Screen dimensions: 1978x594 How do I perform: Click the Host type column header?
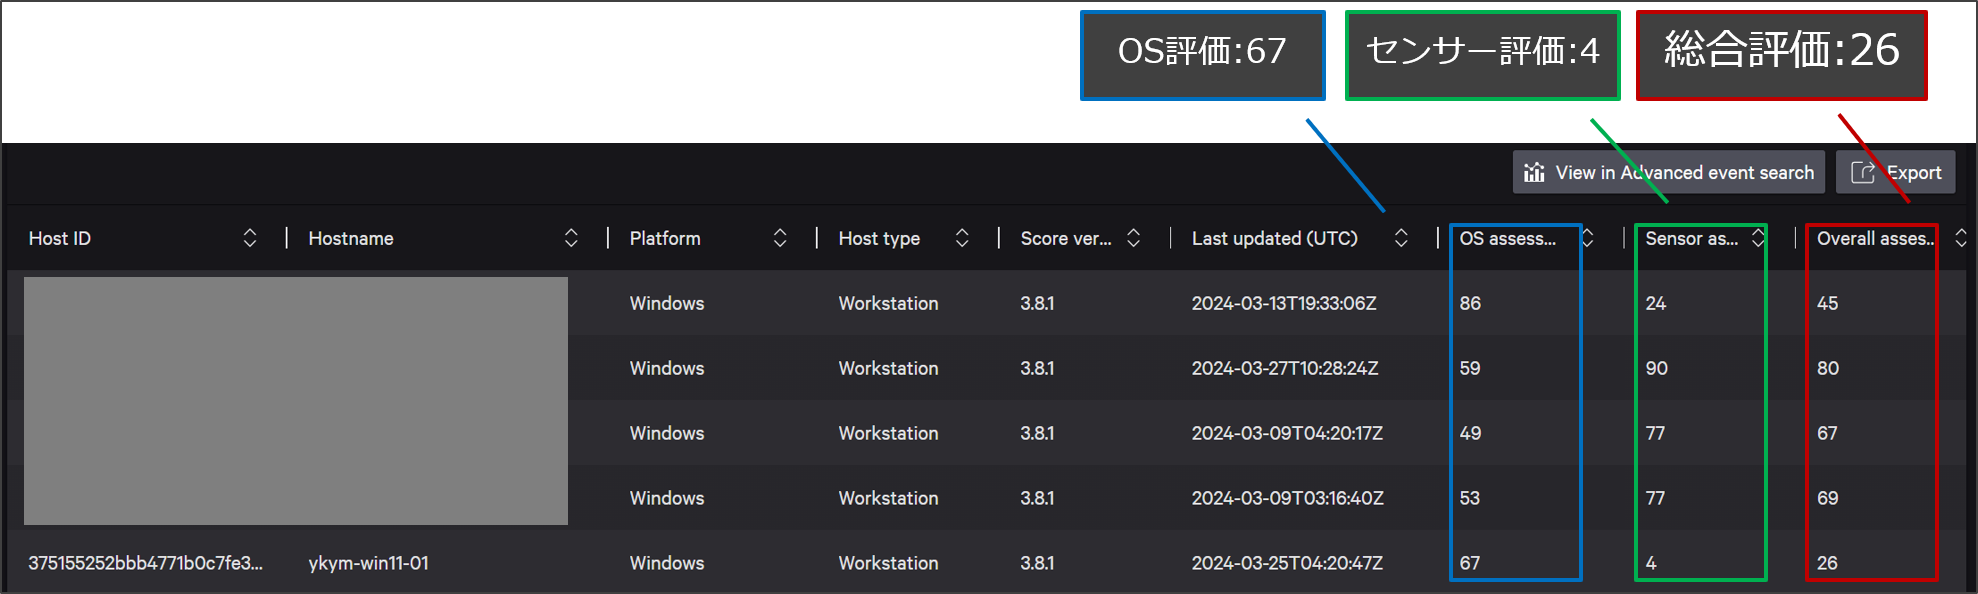879,238
